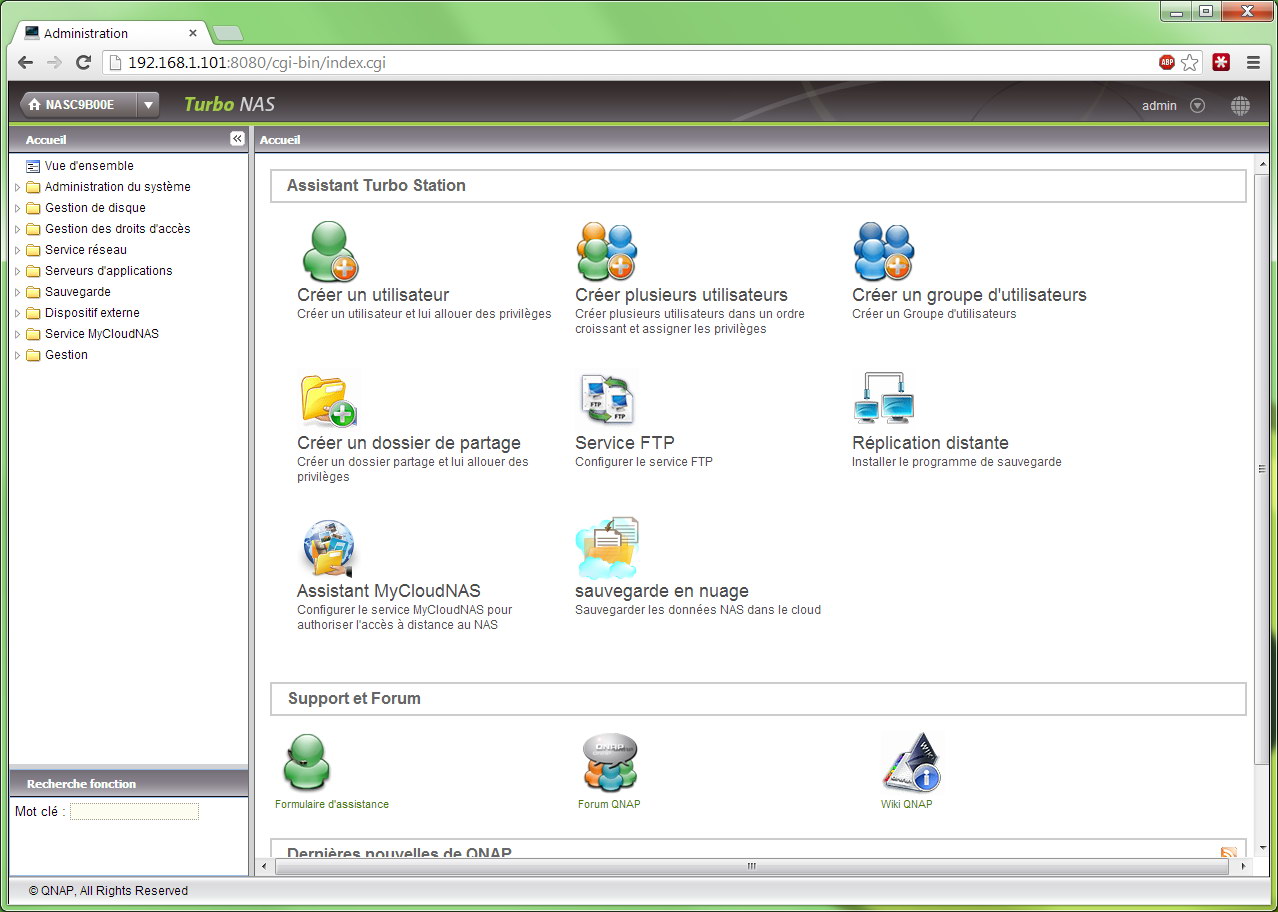Click the Administration browser tab
Image resolution: width=1278 pixels, height=912 pixels.
(110, 33)
